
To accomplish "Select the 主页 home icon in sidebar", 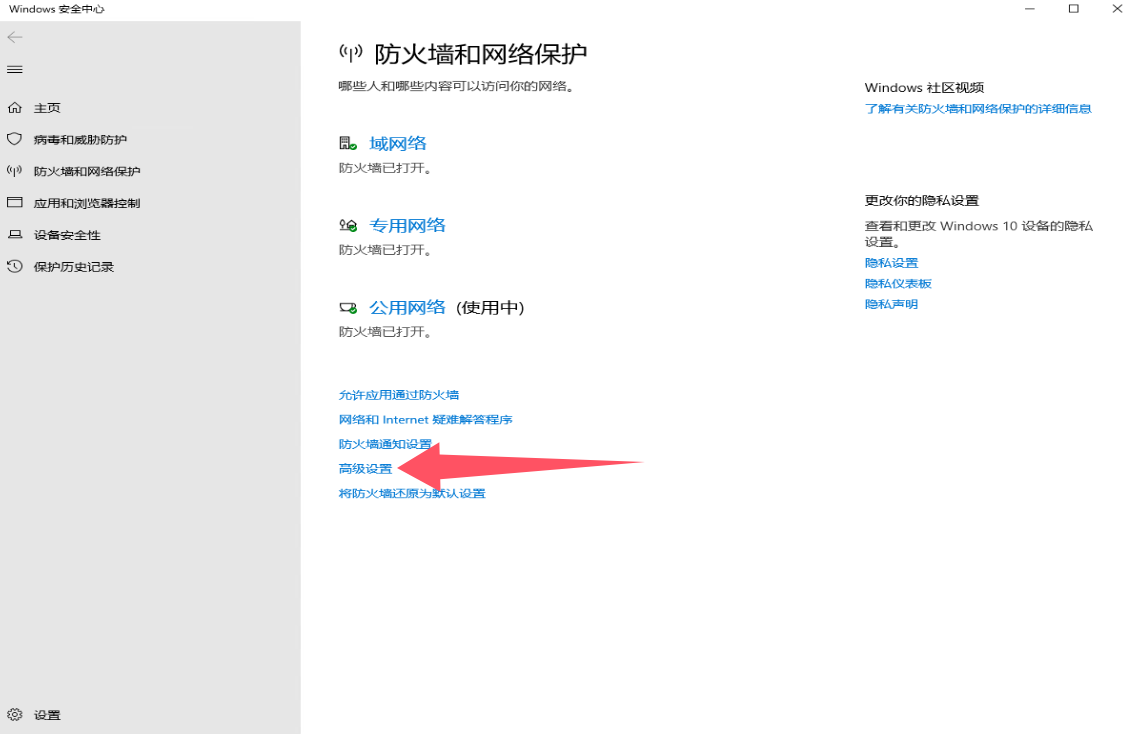I will (x=14, y=107).
